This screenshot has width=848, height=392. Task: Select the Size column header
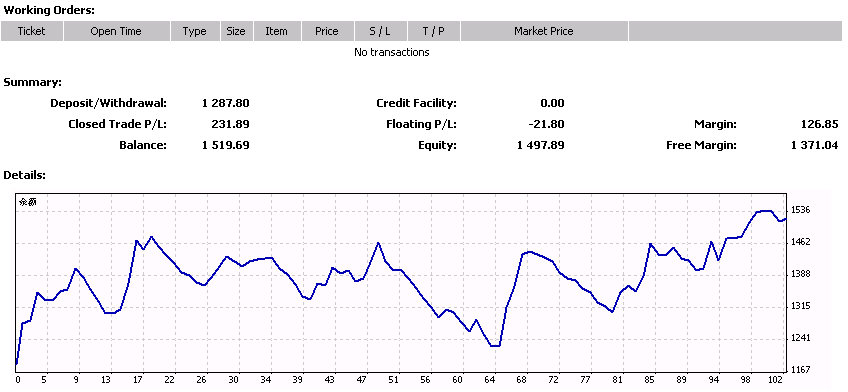(x=236, y=31)
